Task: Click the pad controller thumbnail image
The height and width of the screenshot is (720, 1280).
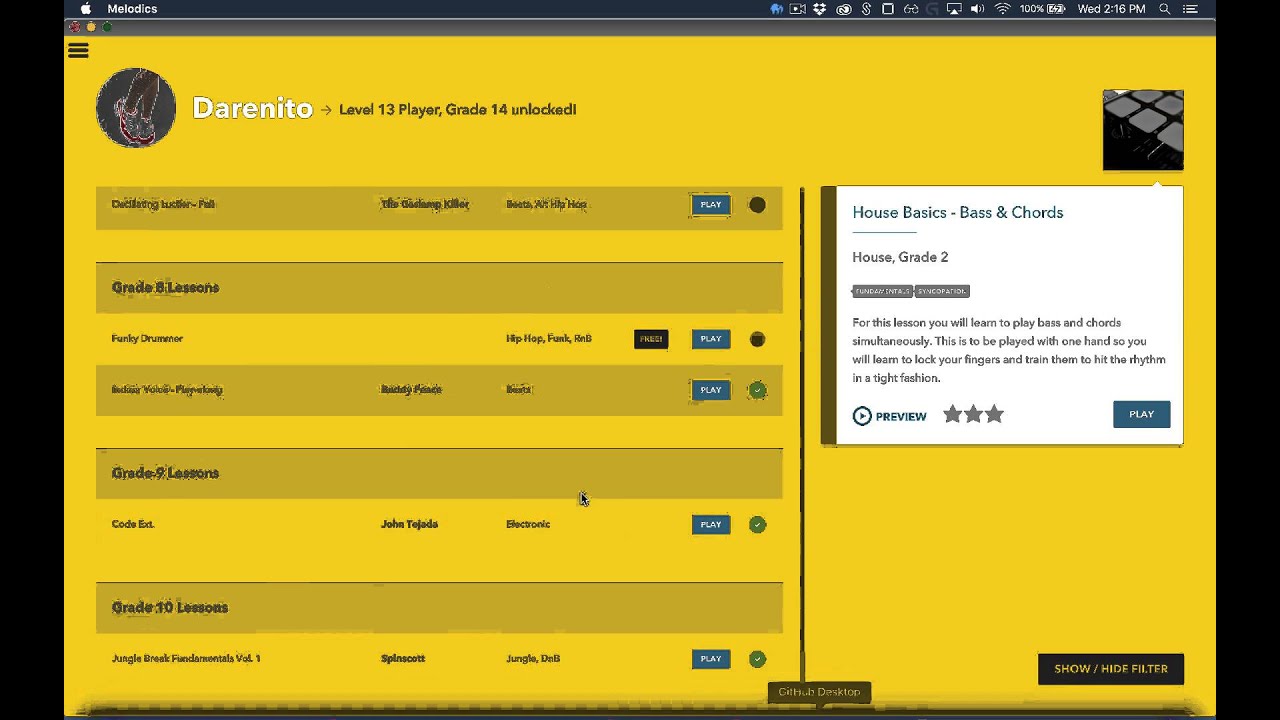Action: 1143,130
